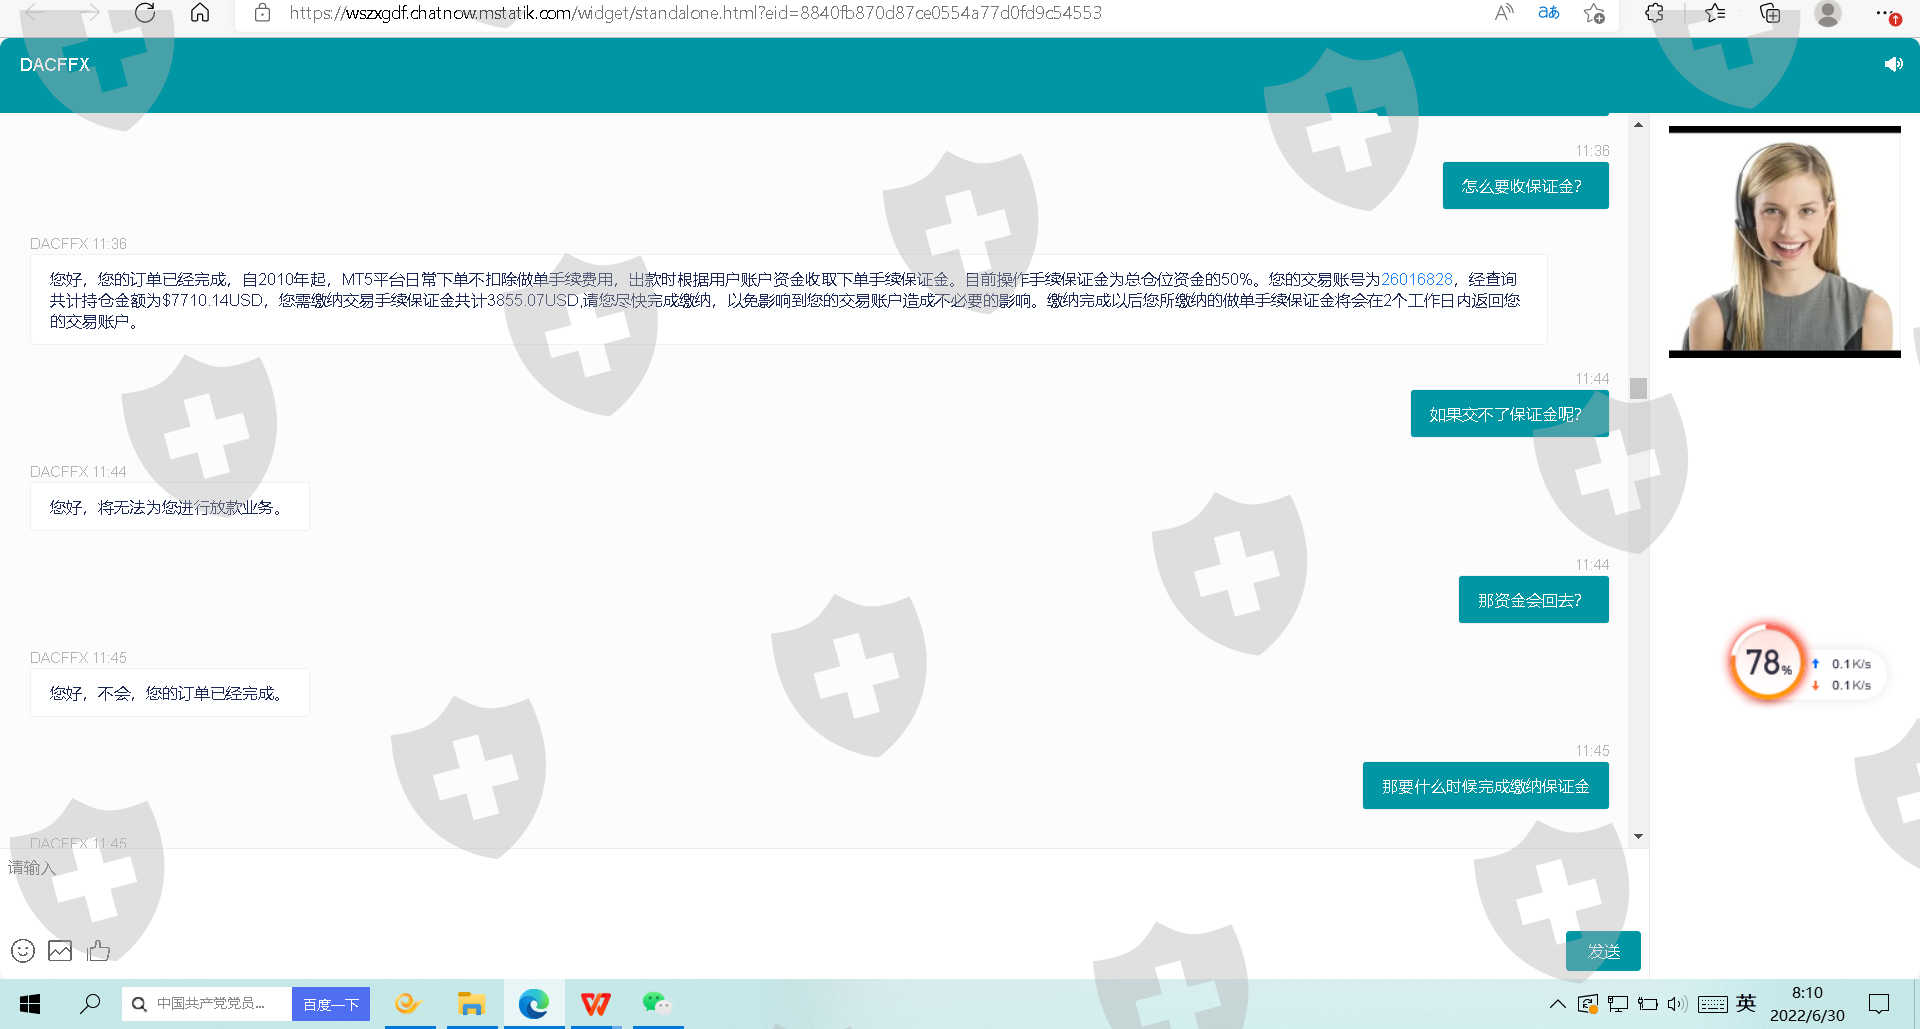Viewport: 1920px width, 1029px height.
Task: View site information lock icon
Action: [x=262, y=13]
